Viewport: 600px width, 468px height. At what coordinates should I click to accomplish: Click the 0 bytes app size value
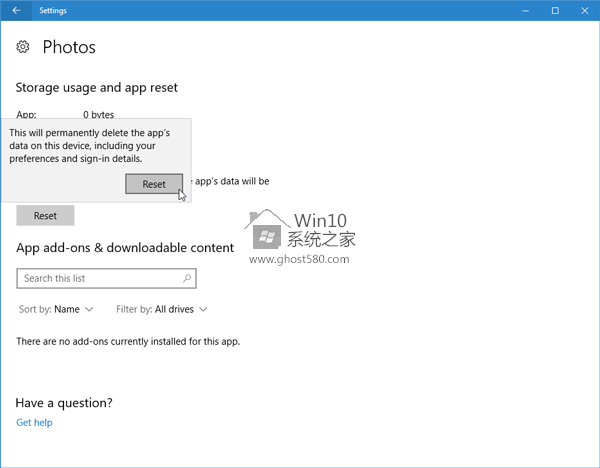99,114
